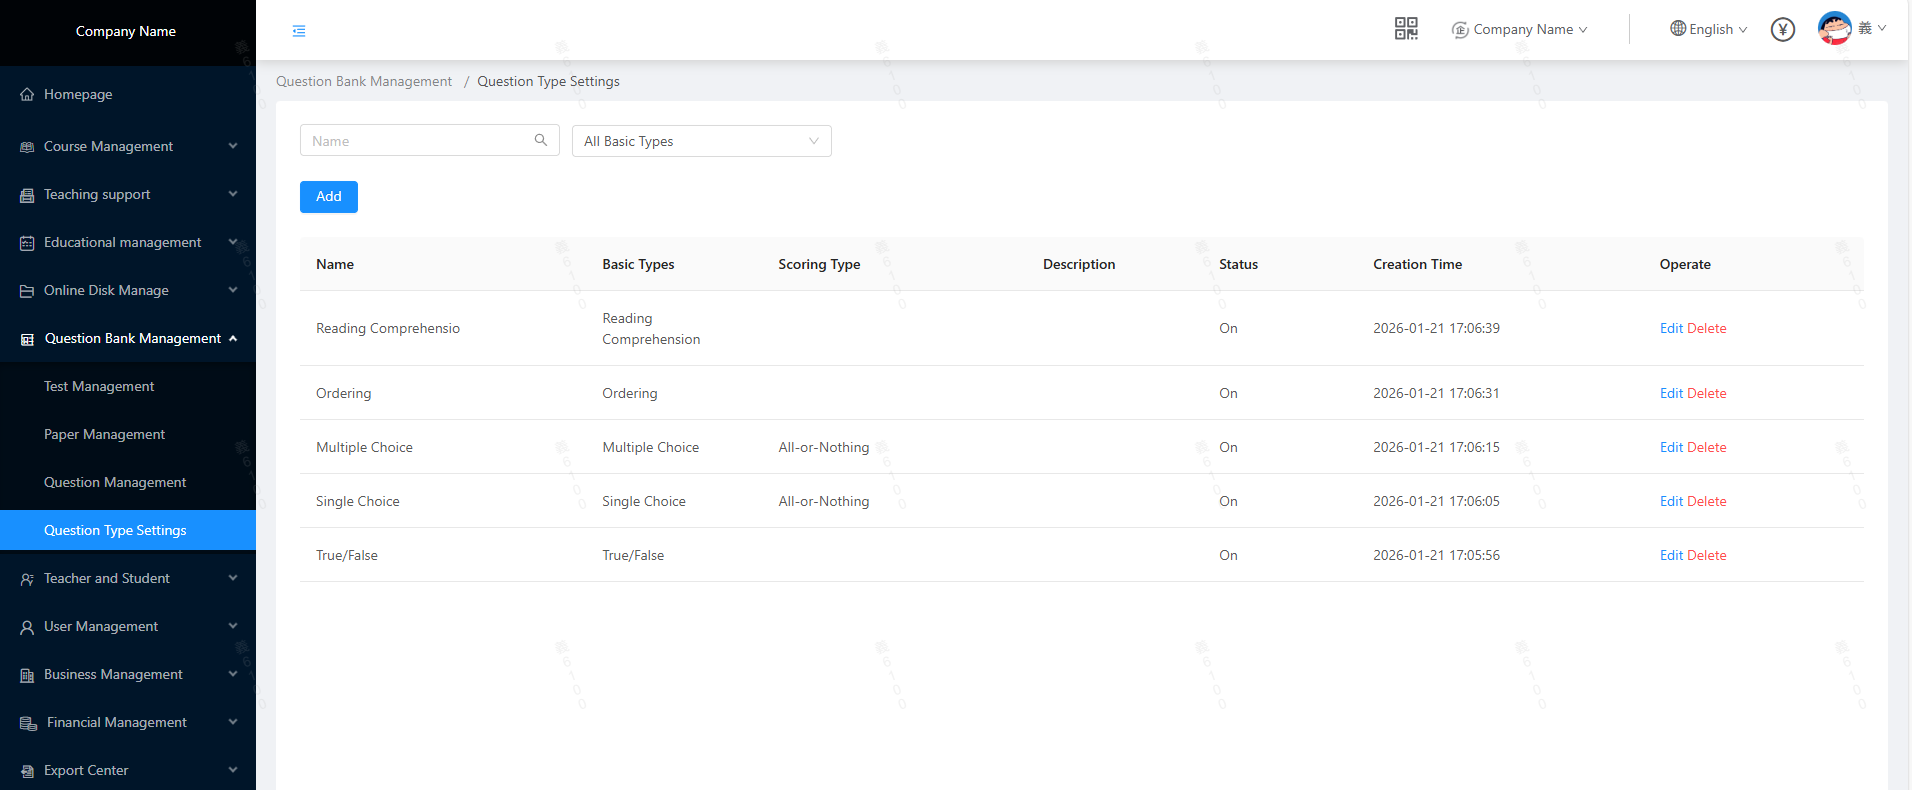1912x790 pixels.
Task: Expand the Course Management menu
Action: click(127, 146)
